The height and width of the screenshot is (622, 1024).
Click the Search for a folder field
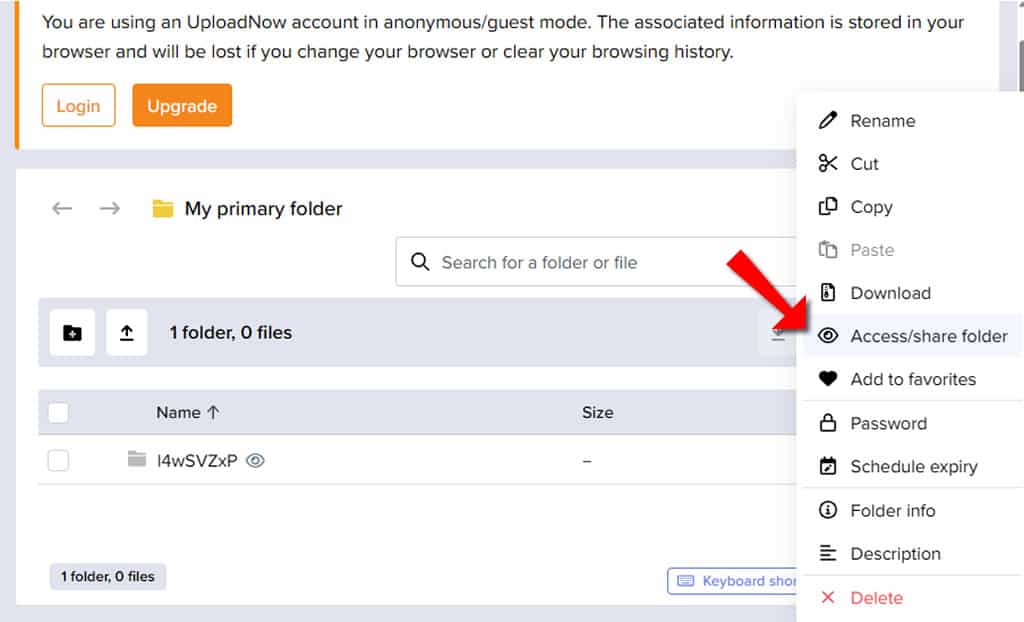596,262
